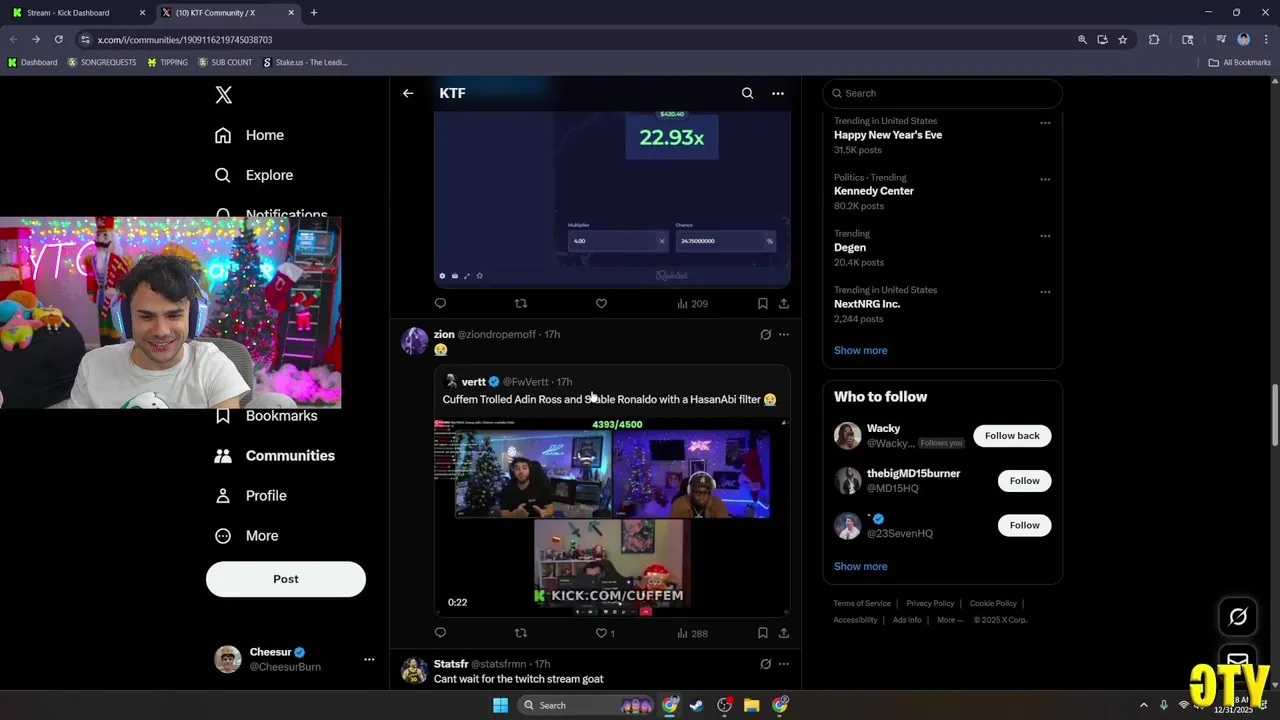Follow thebigMD15burner
Image resolution: width=1280 pixels, height=720 pixels.
[1024, 481]
